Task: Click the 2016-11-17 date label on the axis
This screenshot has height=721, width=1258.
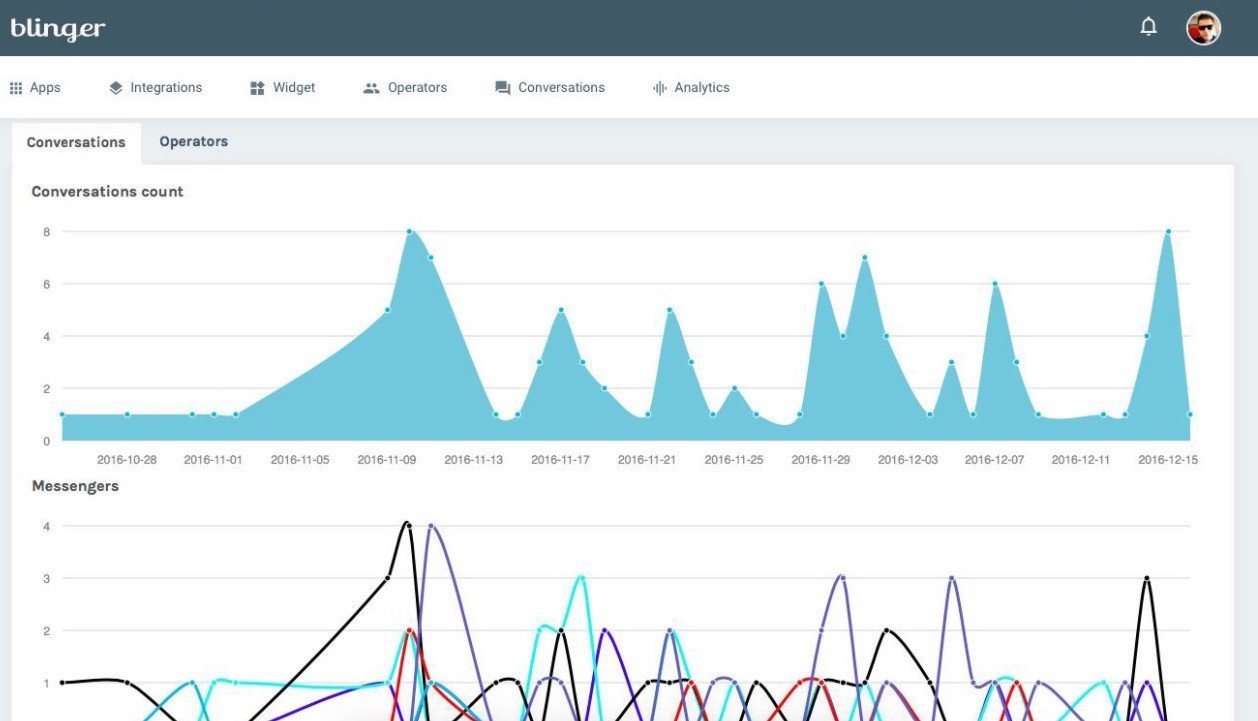Action: (560, 460)
